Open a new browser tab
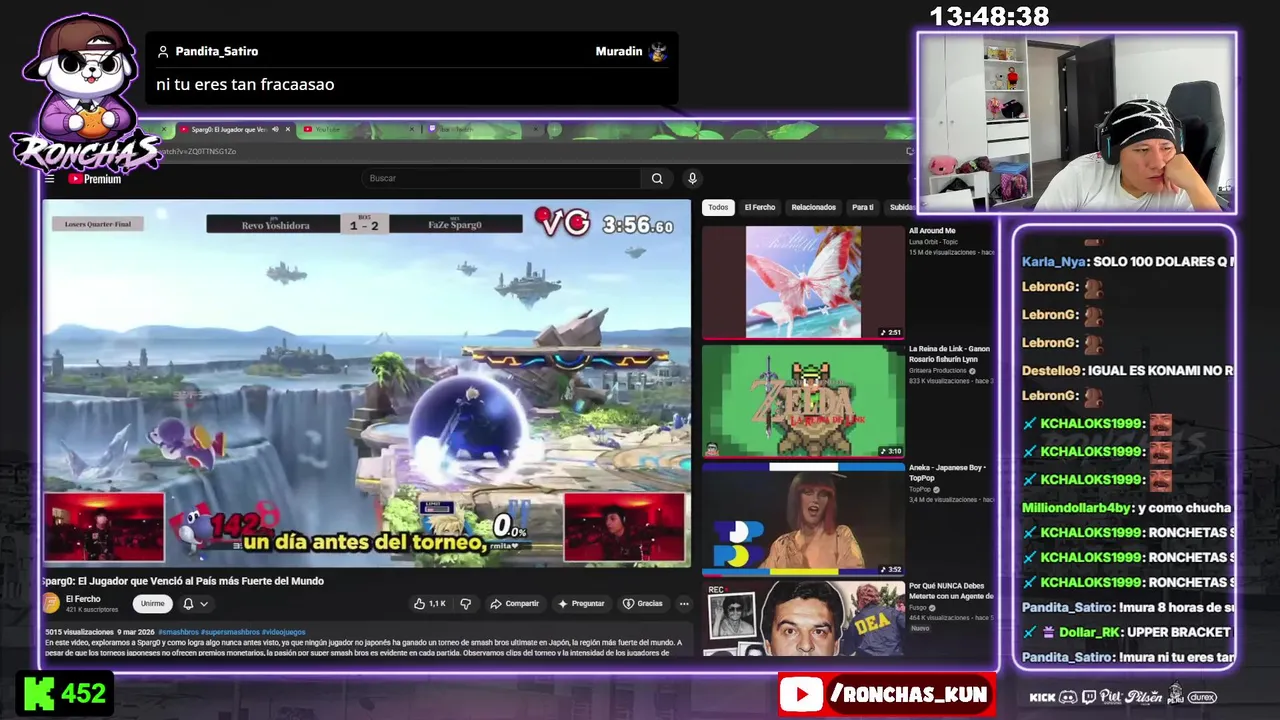The height and width of the screenshot is (720, 1280). (555, 129)
